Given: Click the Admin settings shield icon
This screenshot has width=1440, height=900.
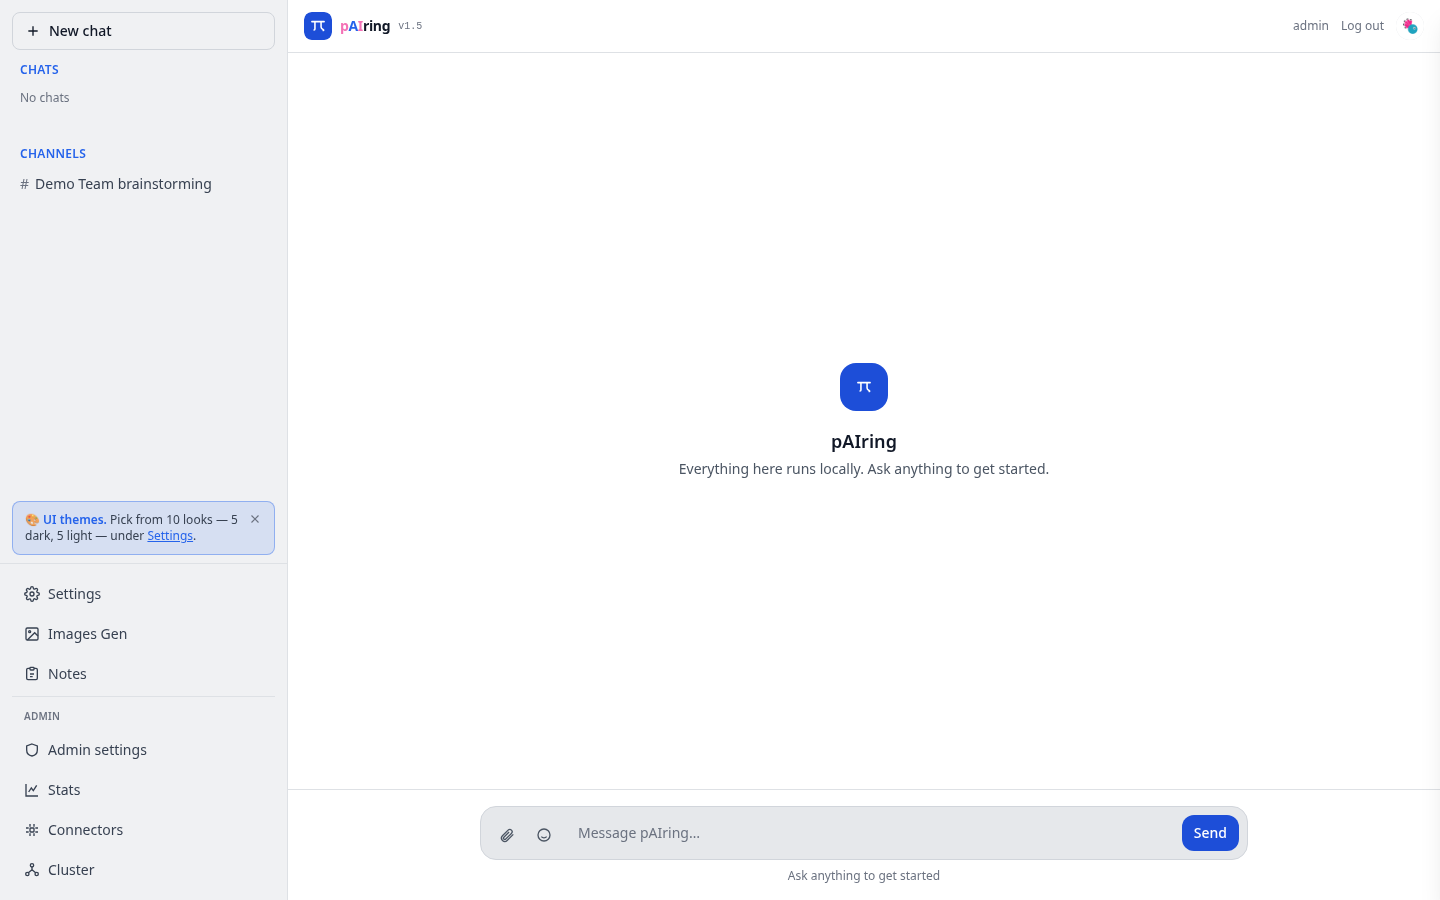Looking at the screenshot, I should tap(32, 750).
